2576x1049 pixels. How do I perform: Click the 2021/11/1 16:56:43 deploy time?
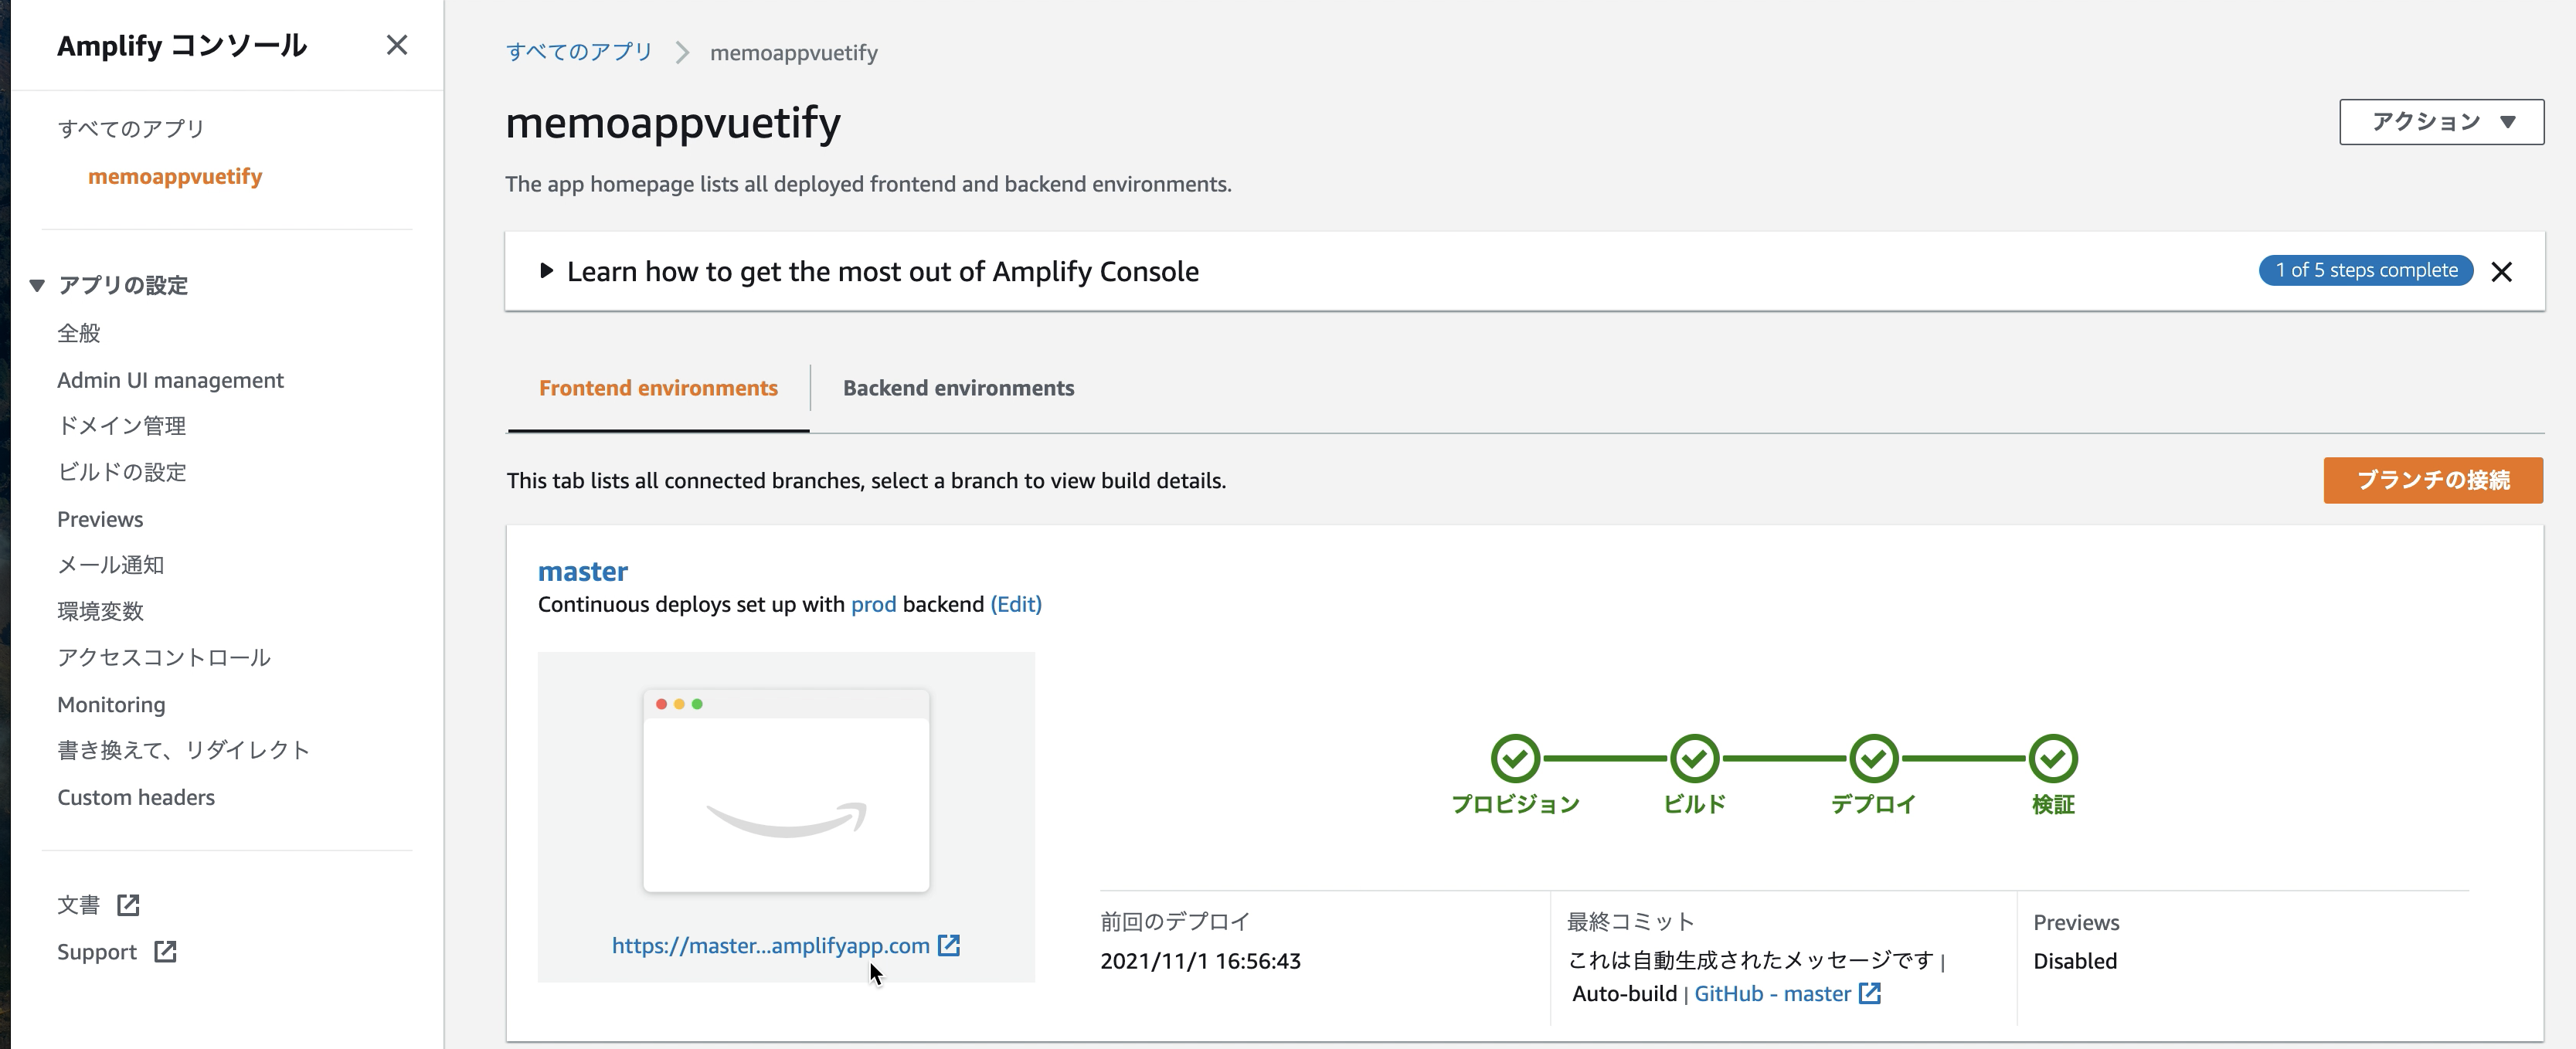pyautogui.click(x=1200, y=961)
